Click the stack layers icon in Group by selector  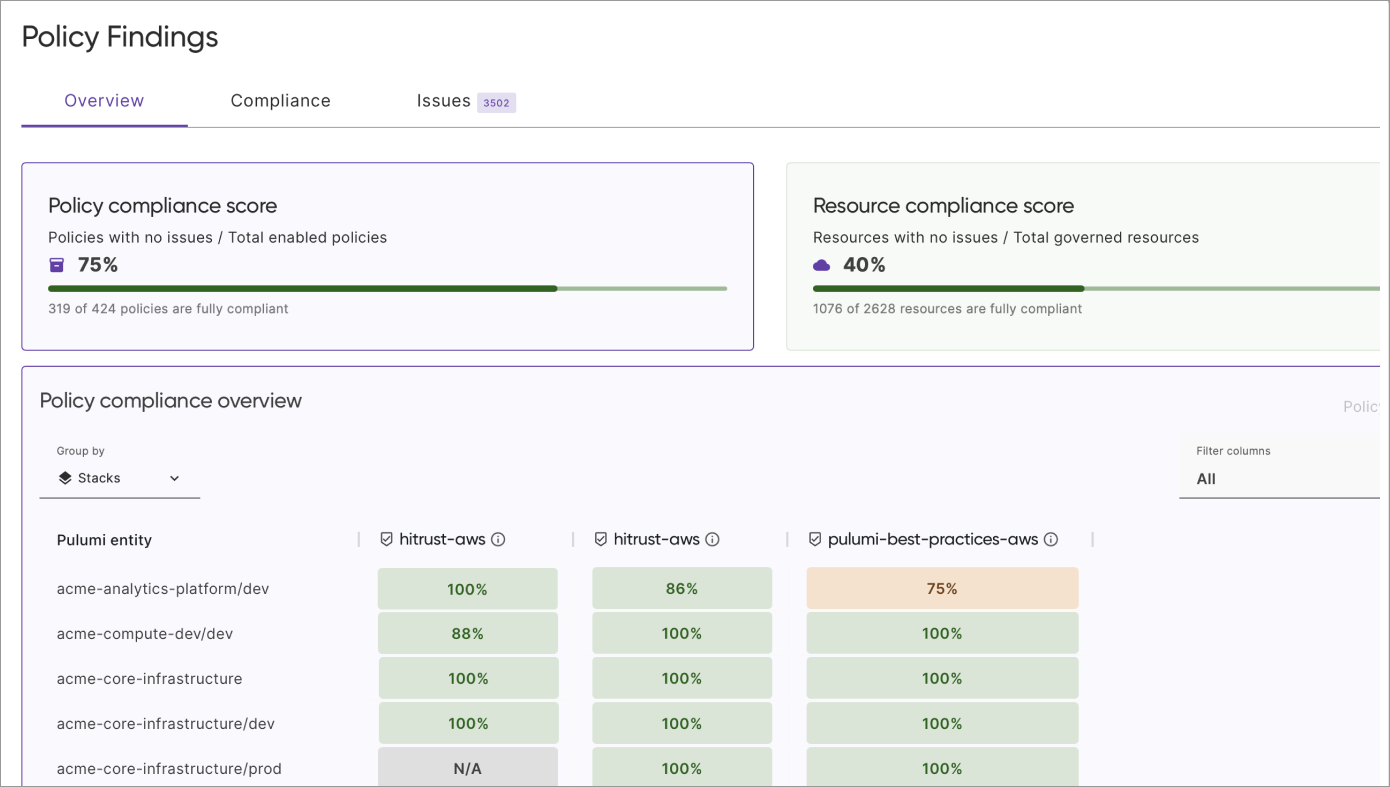(63, 477)
